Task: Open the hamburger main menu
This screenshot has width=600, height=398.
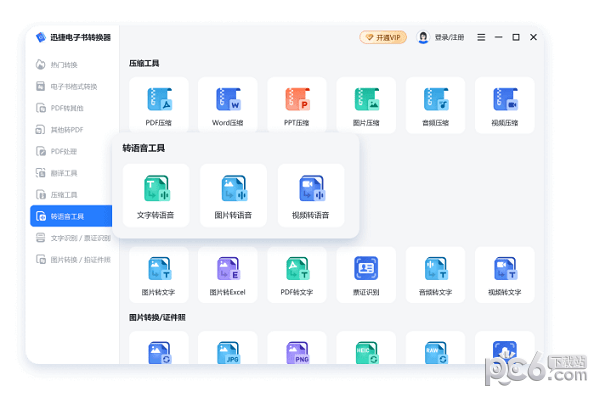Action: (481, 37)
